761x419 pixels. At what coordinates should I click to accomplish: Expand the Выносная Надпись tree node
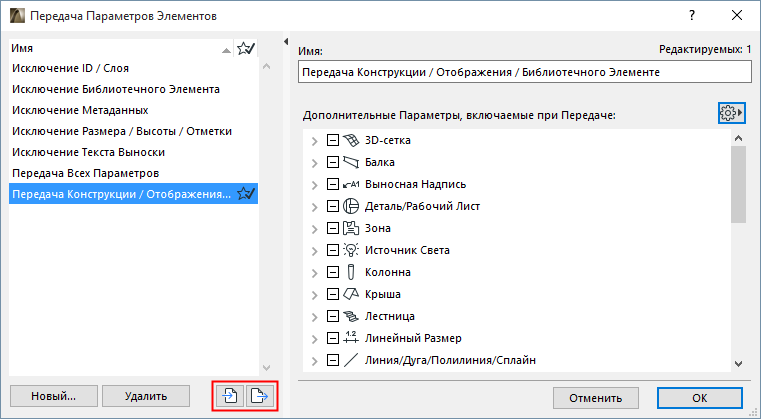315,185
